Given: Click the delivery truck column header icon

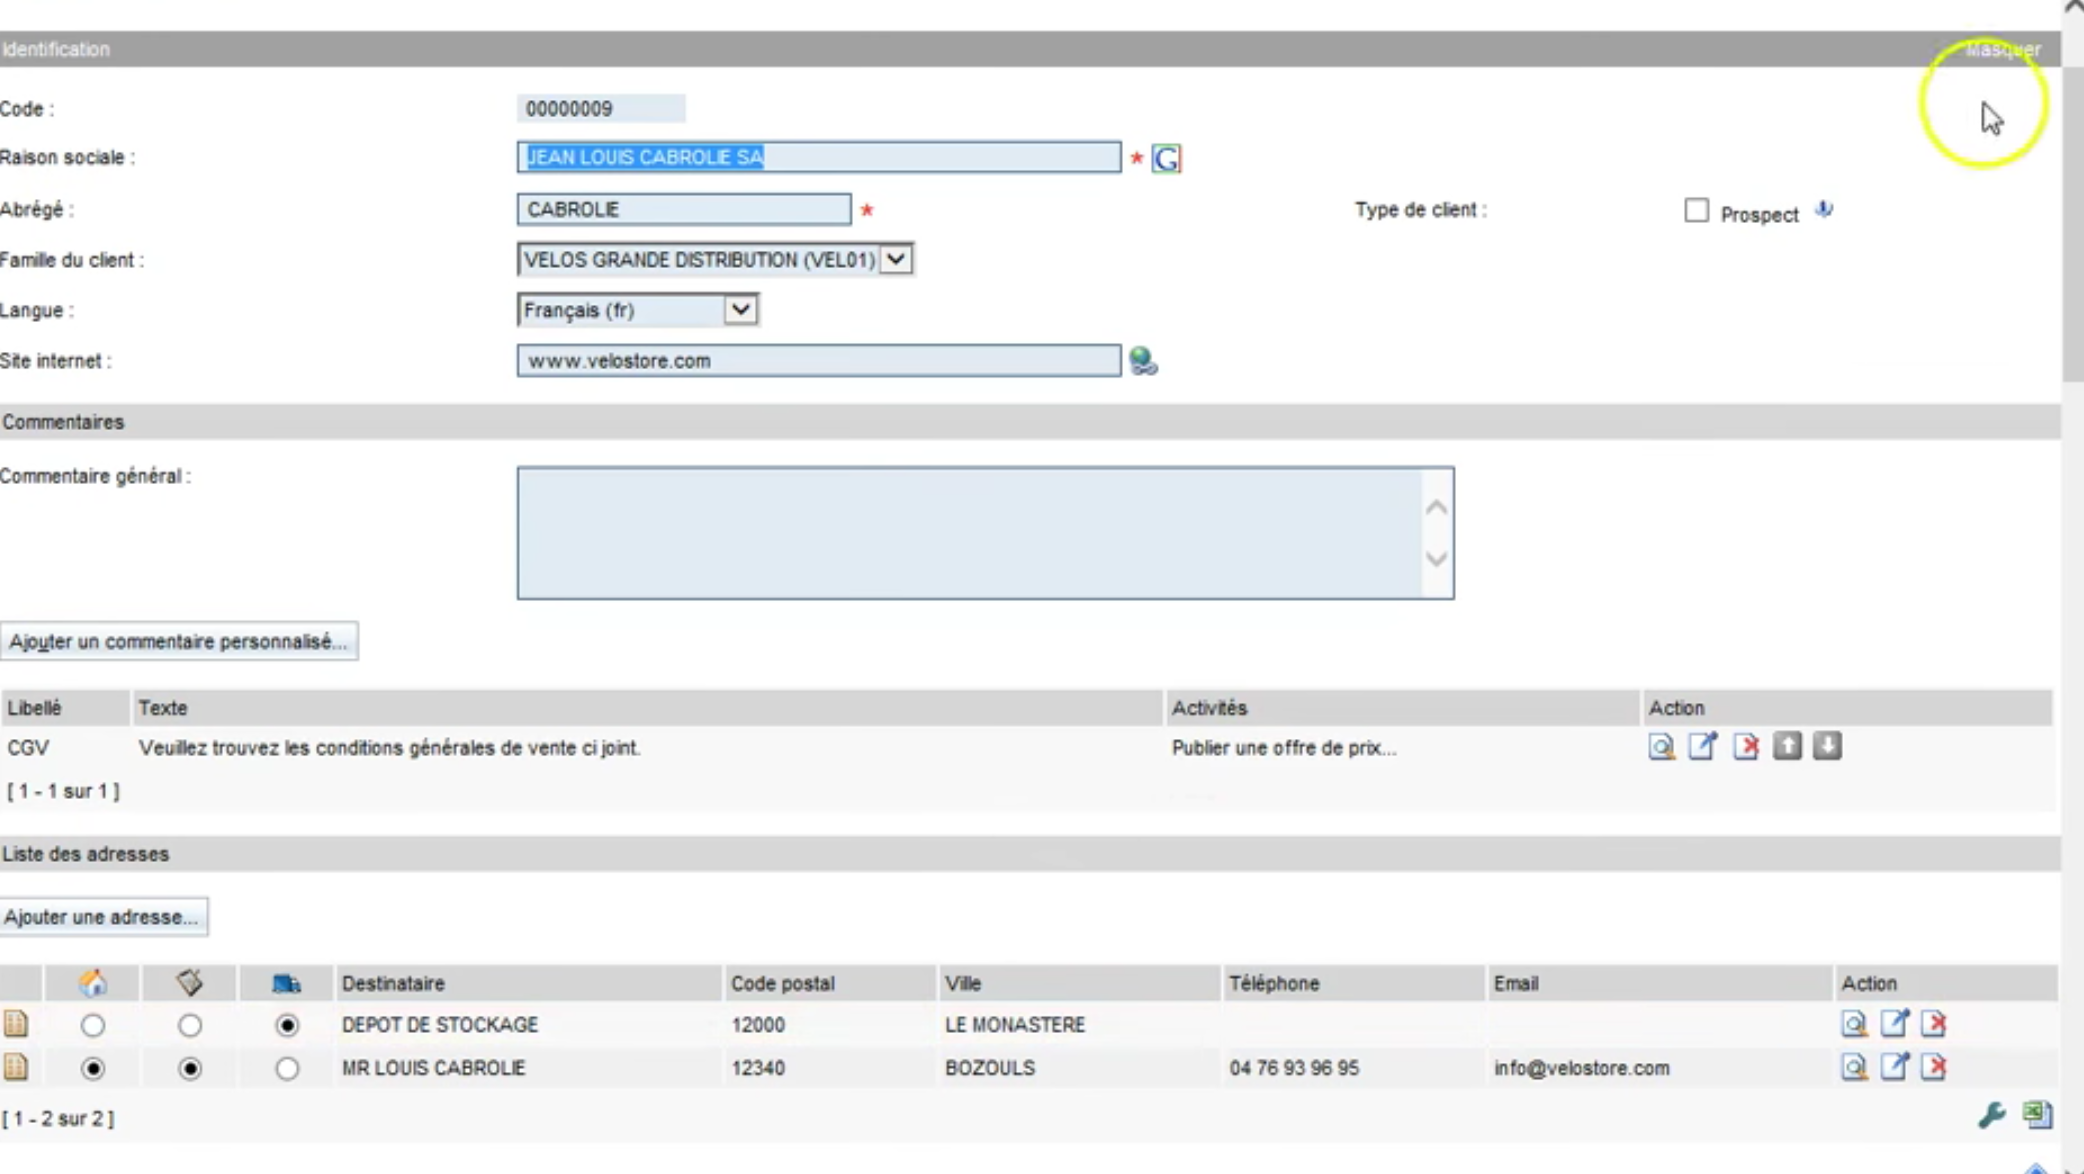Looking at the screenshot, I should [286, 984].
